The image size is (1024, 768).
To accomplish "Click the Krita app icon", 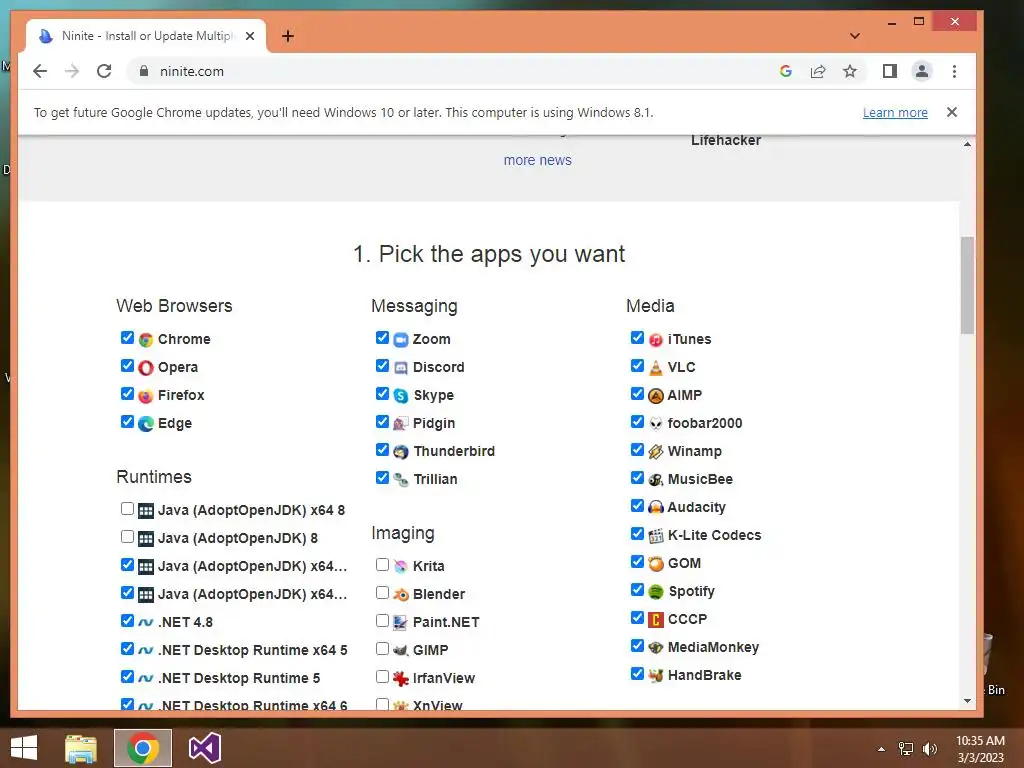I will [400, 566].
